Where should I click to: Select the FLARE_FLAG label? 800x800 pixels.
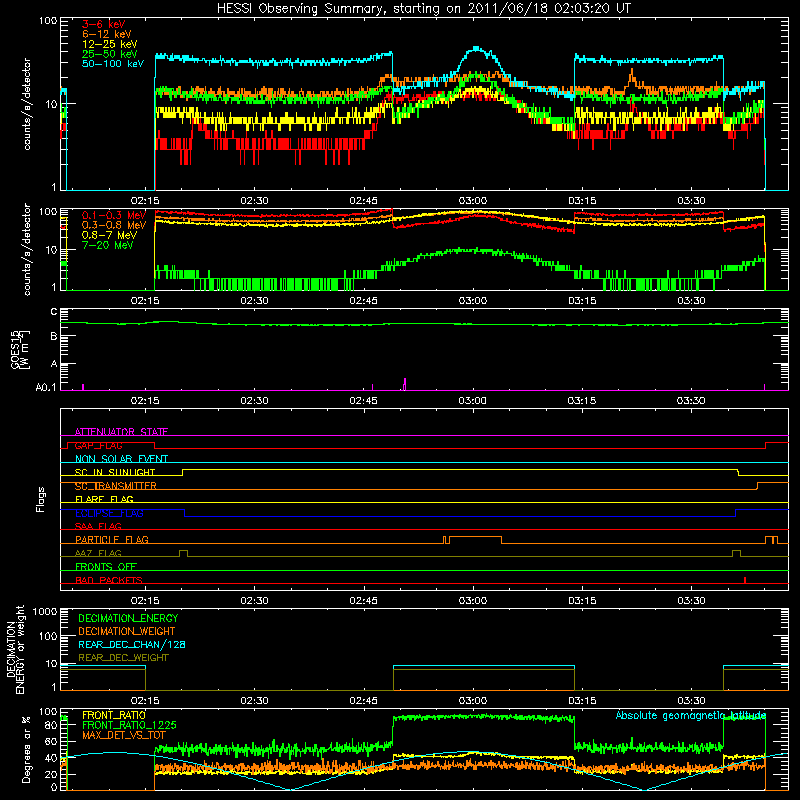[x=104, y=499]
